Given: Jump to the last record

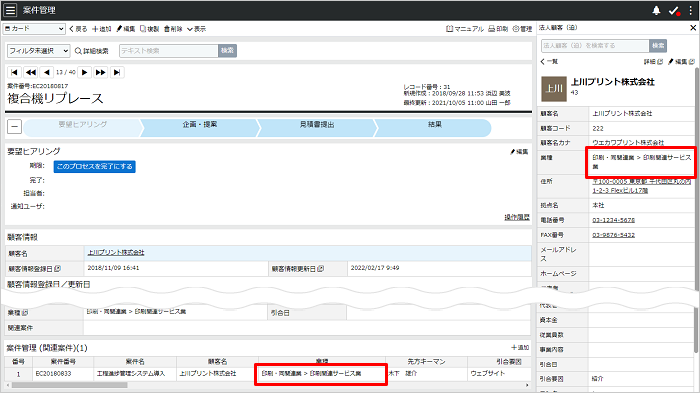Looking at the screenshot, I should (117, 72).
